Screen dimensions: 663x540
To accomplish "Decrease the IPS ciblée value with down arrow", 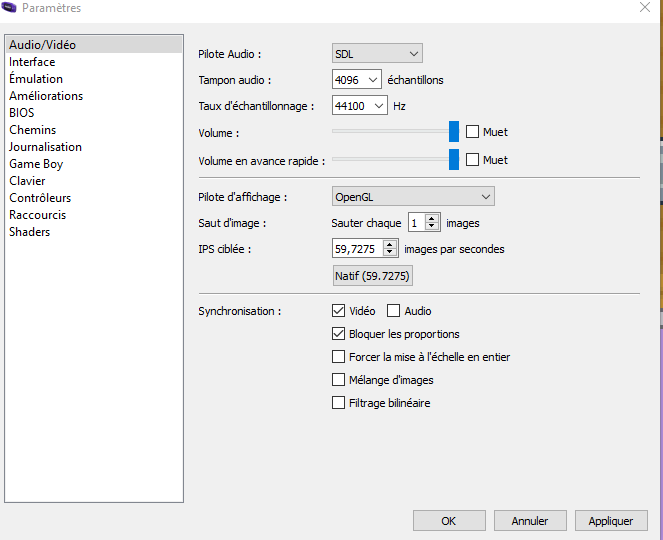I will tap(390, 252).
